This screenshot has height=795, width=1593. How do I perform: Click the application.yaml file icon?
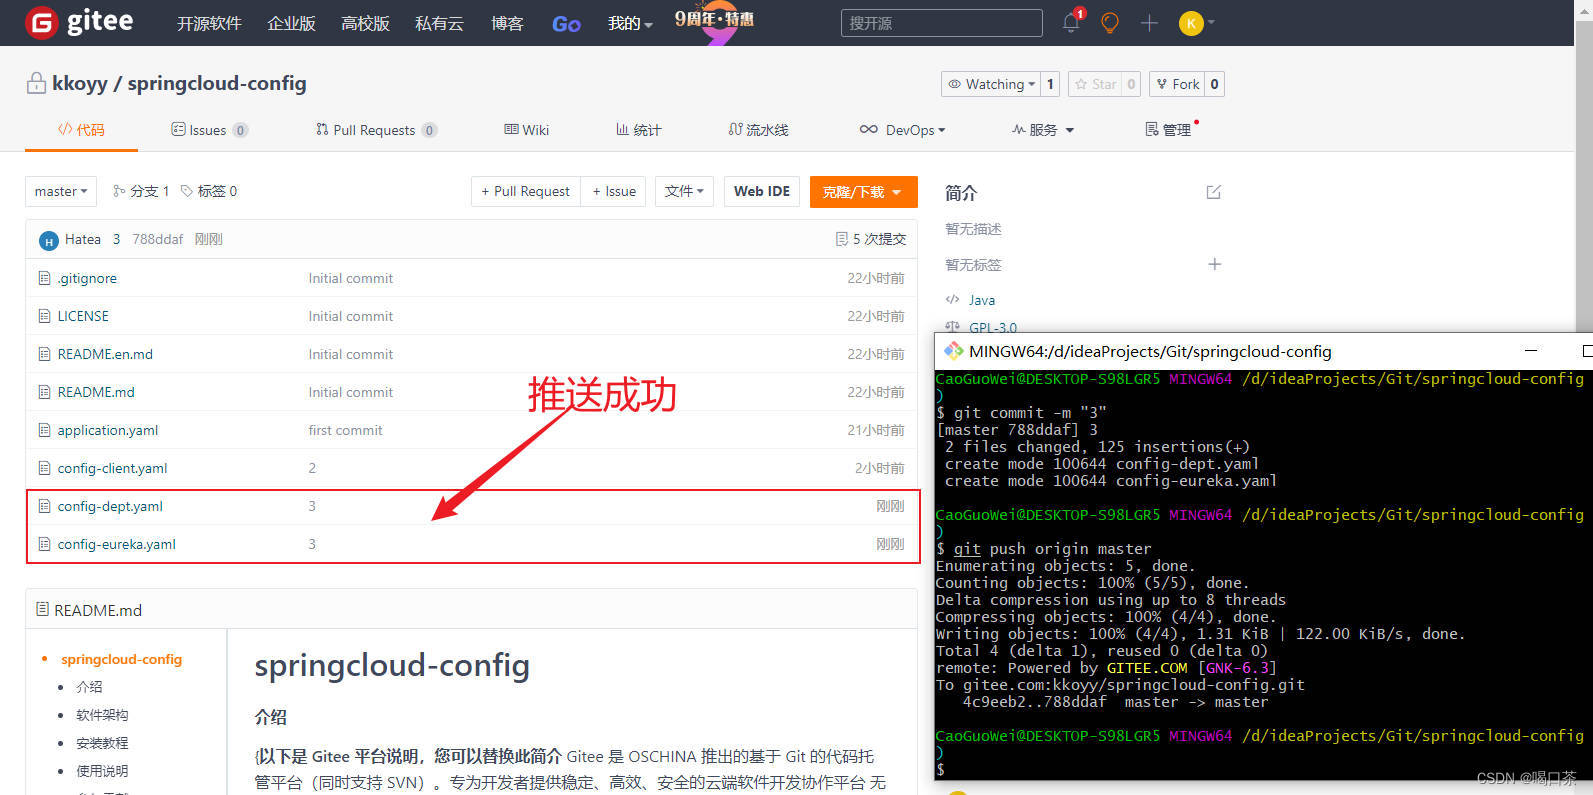(44, 430)
